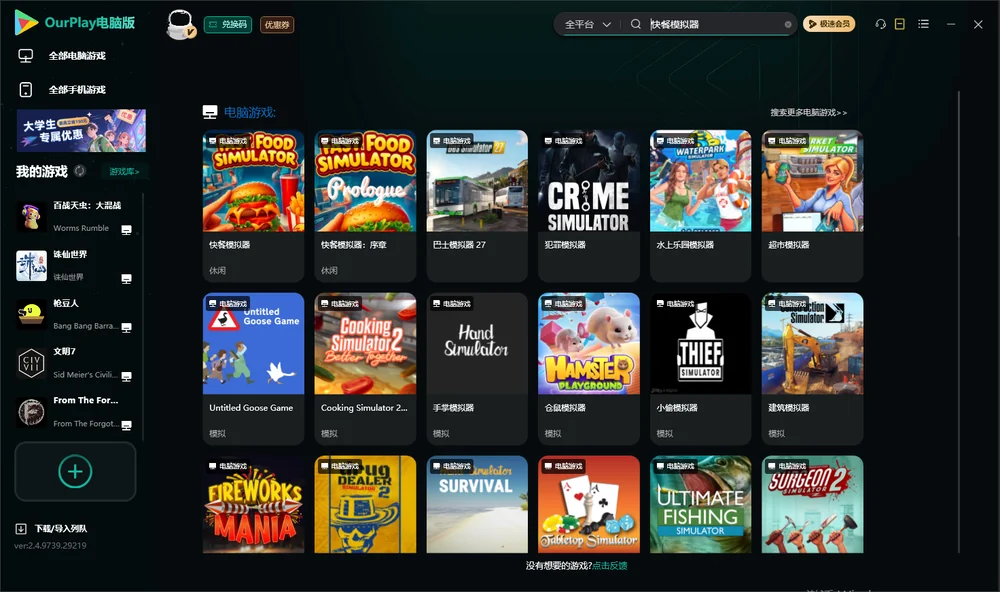This screenshot has height=592, width=1000.
Task: Click version text ver:2.4.9739.29219
Action: [x=50, y=545]
